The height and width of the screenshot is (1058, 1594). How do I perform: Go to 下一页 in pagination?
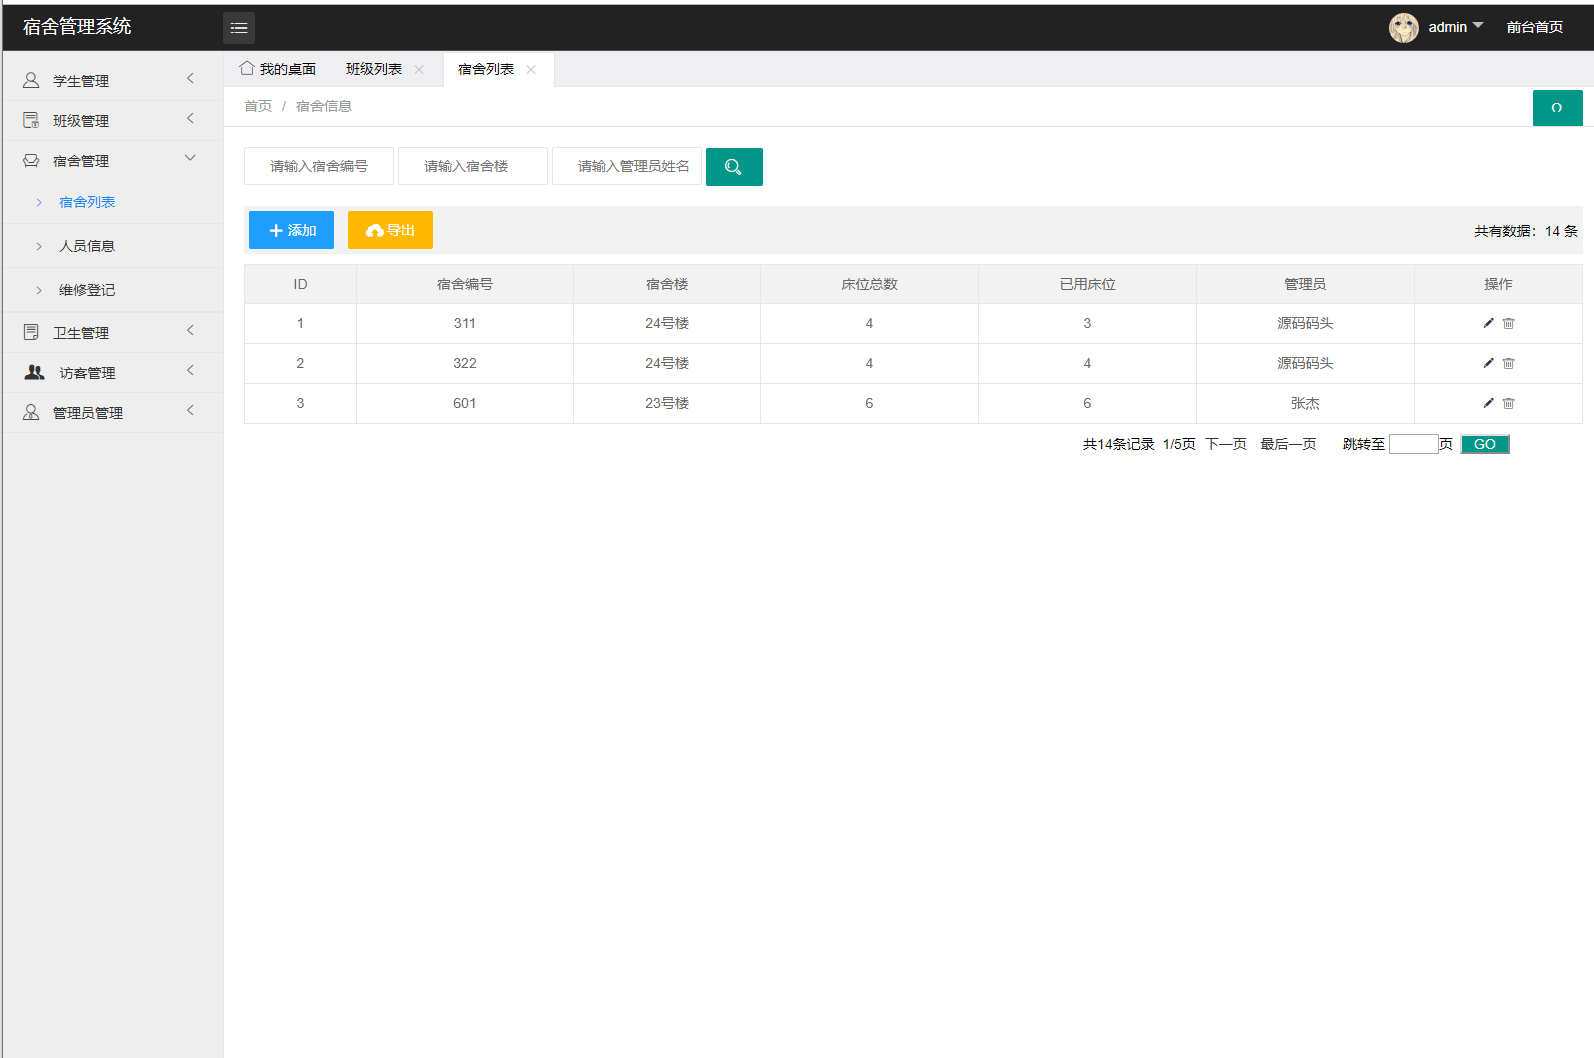pyautogui.click(x=1225, y=444)
